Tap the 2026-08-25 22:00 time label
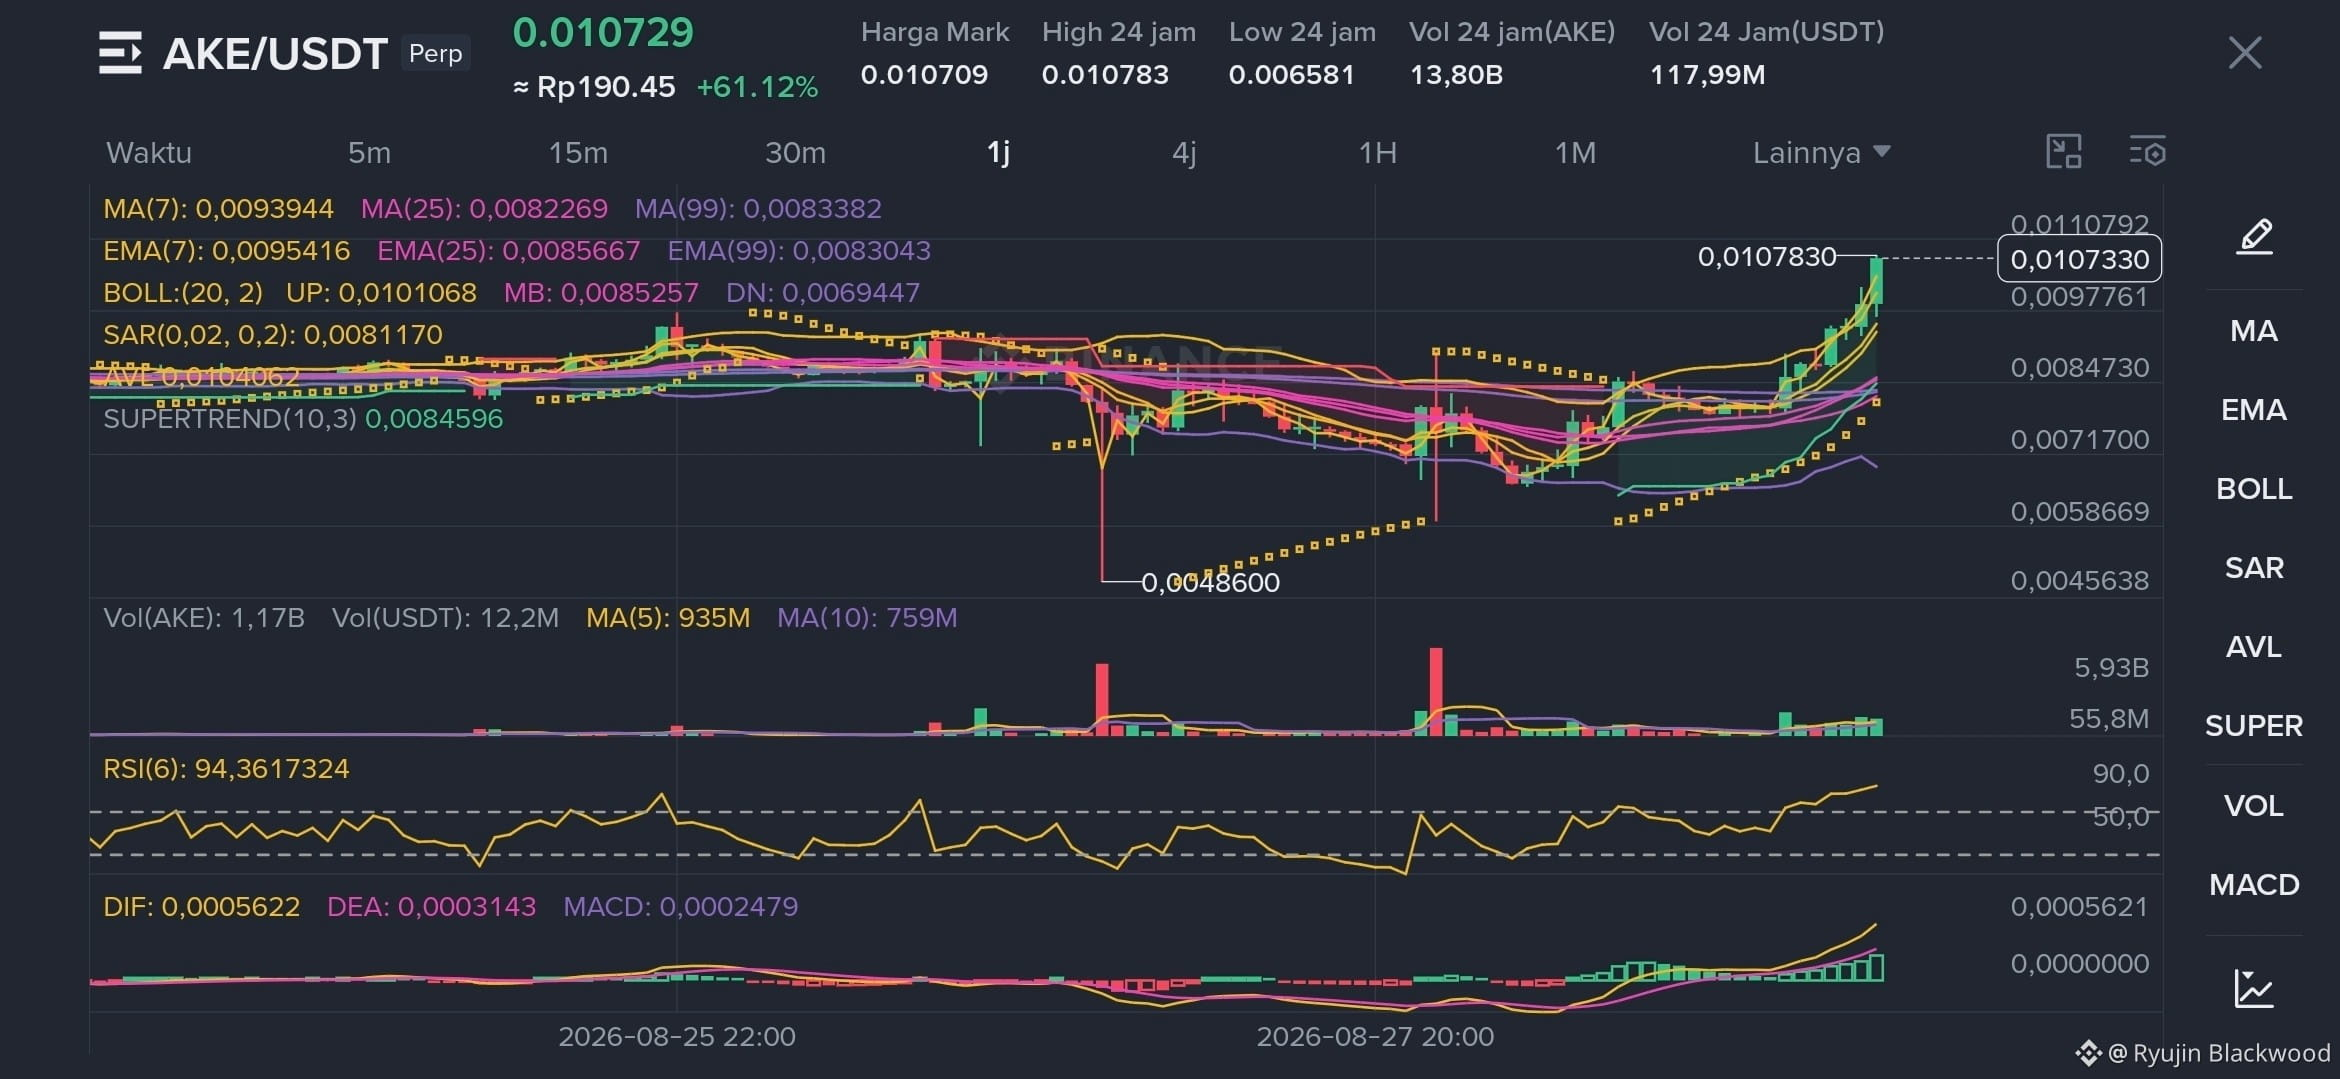The width and height of the screenshot is (2340, 1079). pos(677,1037)
